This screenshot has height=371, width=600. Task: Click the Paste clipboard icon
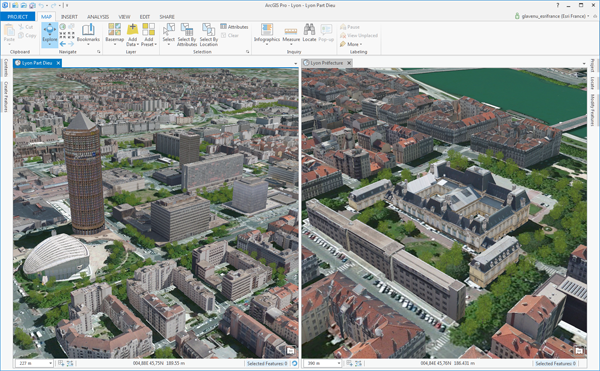tap(9, 30)
